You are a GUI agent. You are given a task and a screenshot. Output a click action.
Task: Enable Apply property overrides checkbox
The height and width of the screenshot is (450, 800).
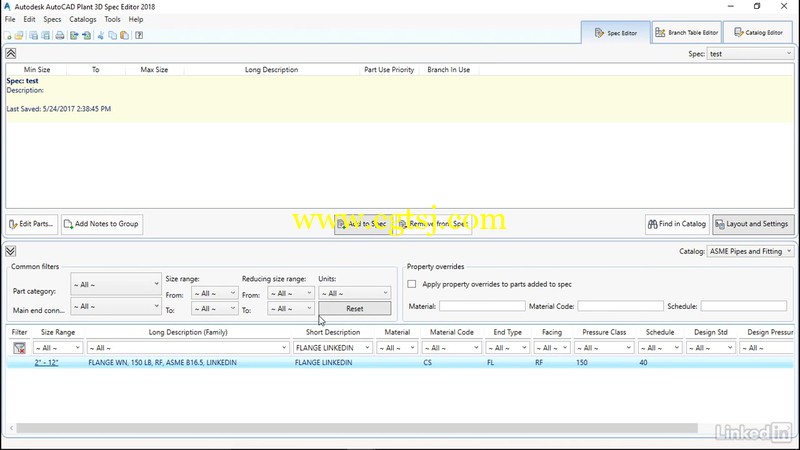[x=412, y=284]
